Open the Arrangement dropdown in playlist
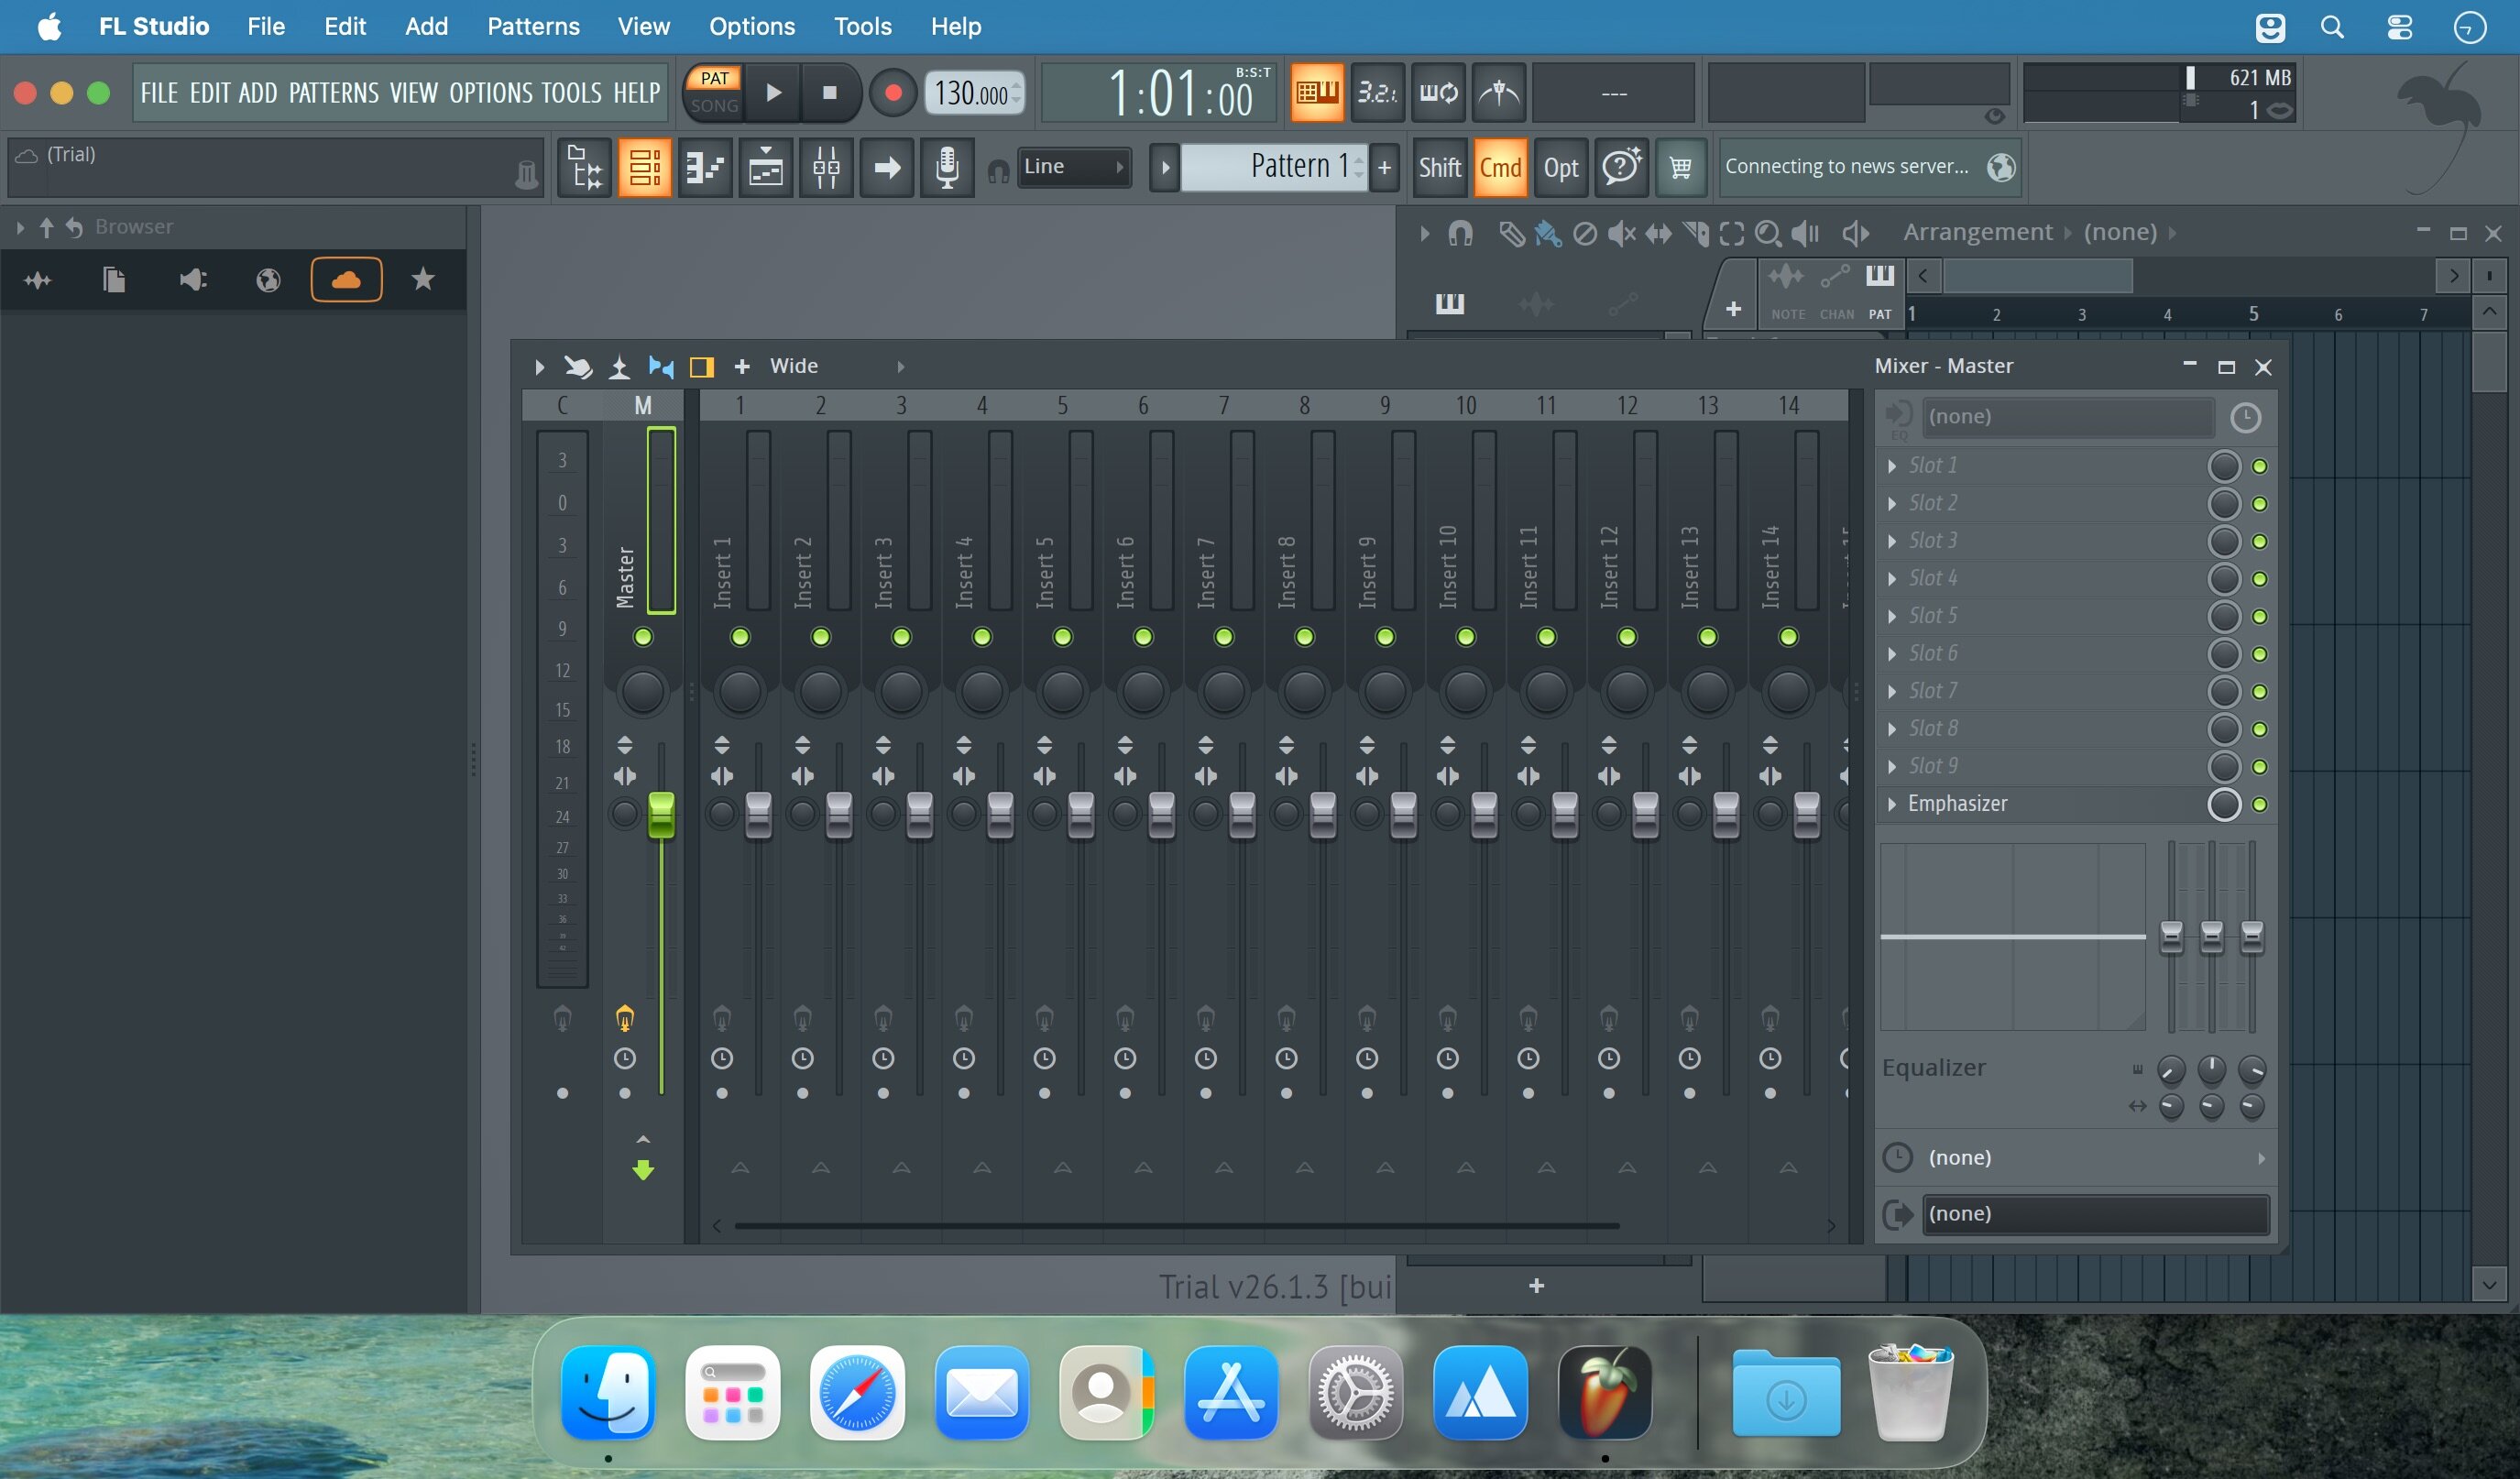This screenshot has height=1479, width=2520. point(1977,232)
